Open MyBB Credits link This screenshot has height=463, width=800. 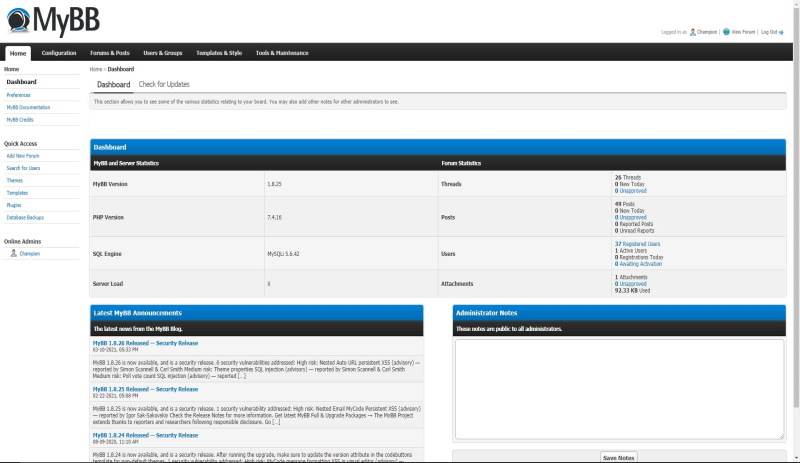click(x=20, y=119)
